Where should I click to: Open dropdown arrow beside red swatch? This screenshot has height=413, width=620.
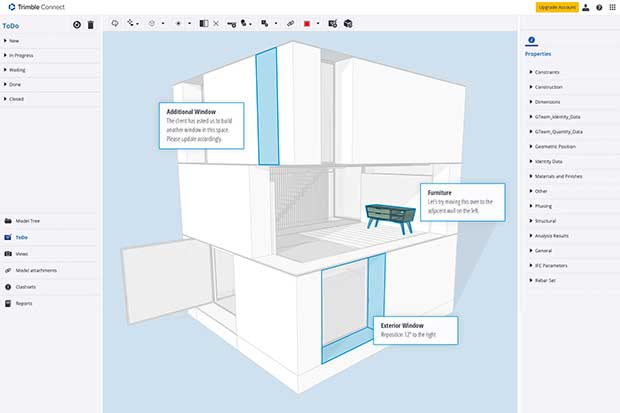(318, 24)
